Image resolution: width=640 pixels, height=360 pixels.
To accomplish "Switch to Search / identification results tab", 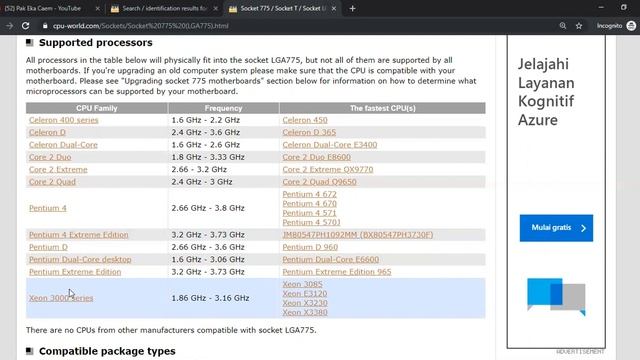I will (x=164, y=8).
